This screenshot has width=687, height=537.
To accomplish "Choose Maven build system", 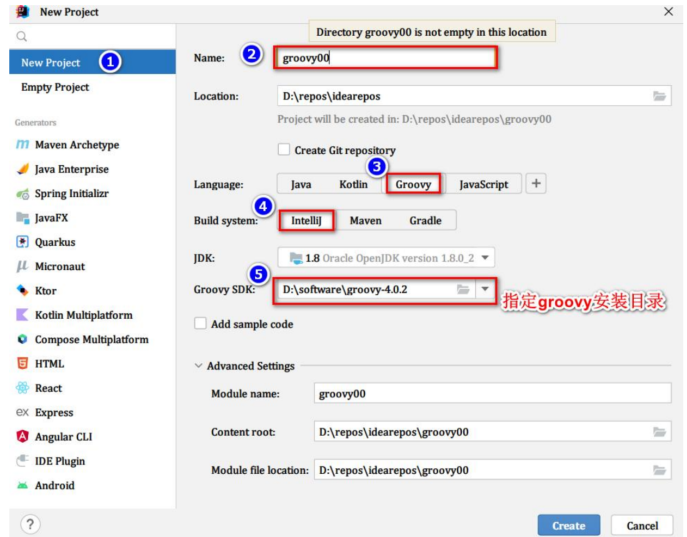I will pos(365,220).
